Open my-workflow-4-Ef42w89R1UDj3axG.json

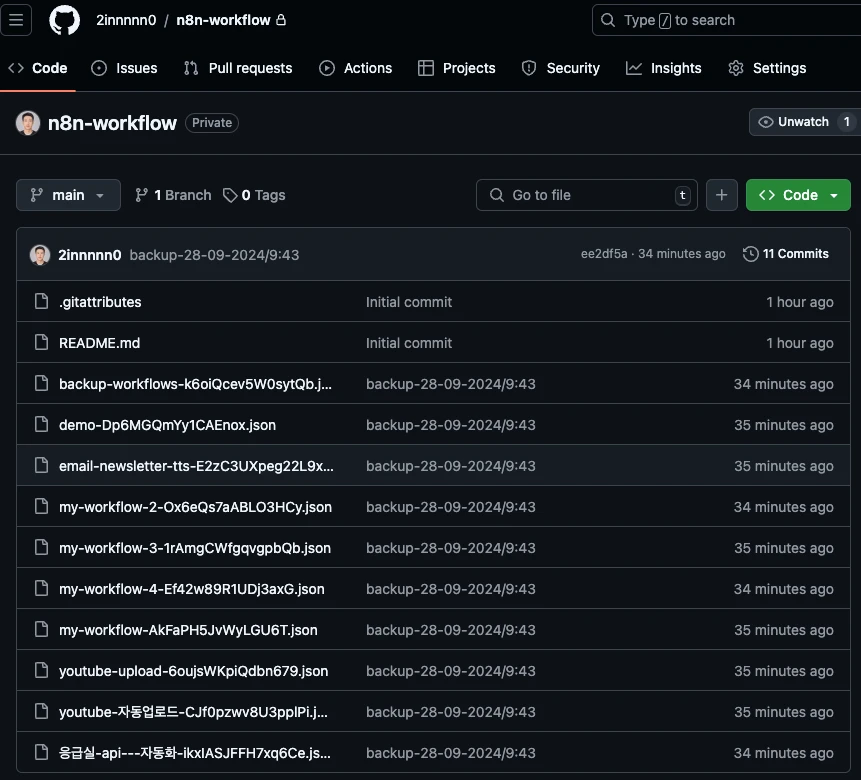pyautogui.click(x=192, y=589)
